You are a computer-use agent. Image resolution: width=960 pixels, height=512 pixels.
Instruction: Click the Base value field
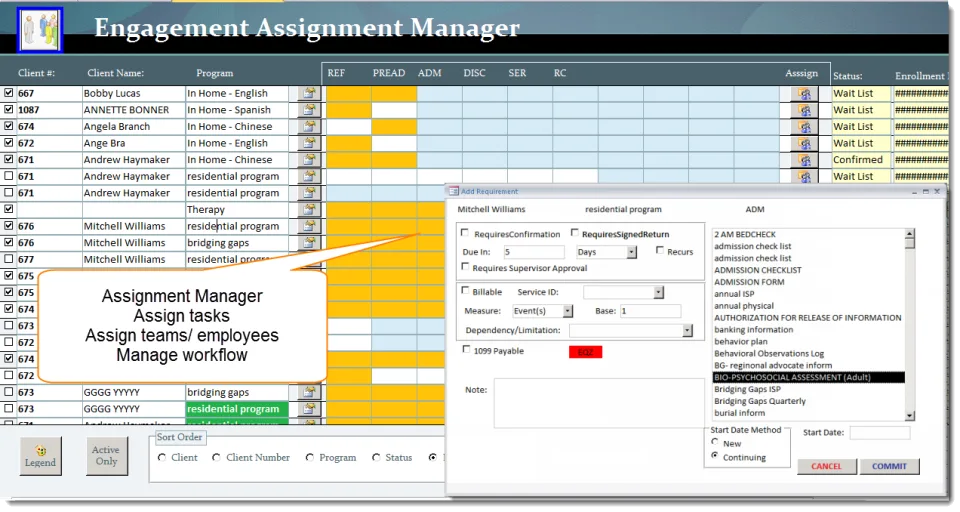650,311
